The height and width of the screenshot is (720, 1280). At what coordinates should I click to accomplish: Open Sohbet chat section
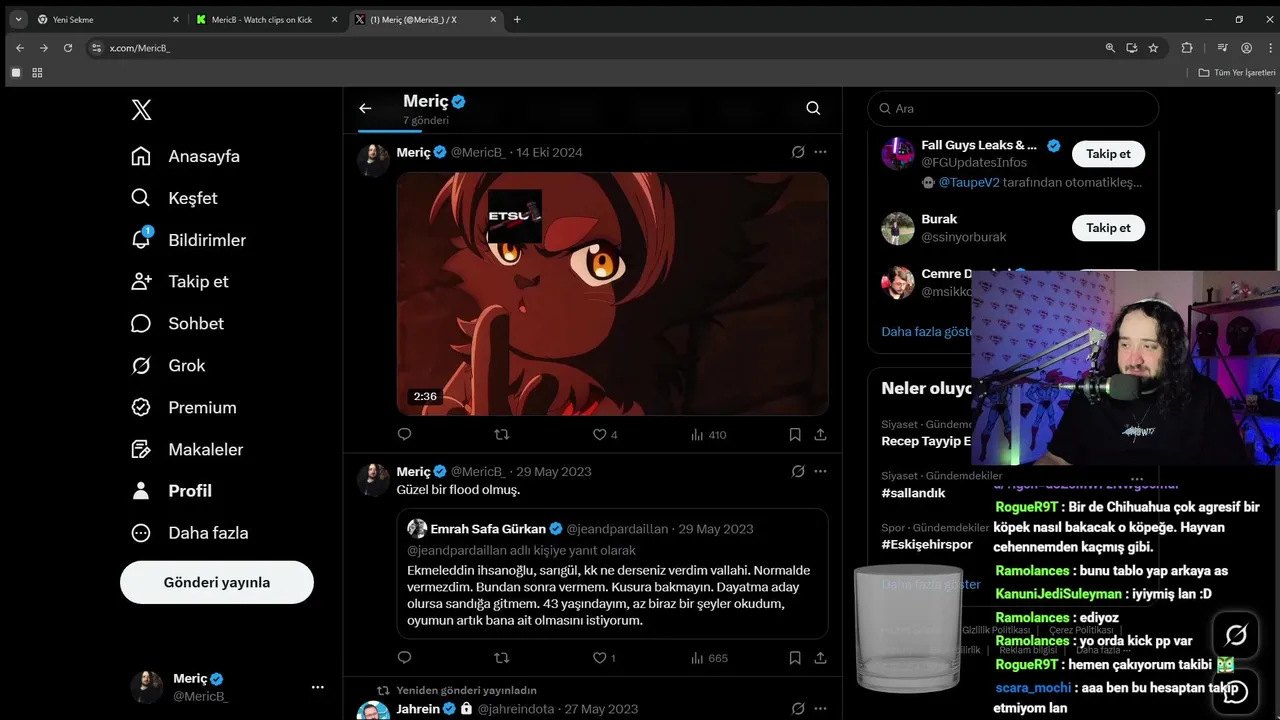[x=177, y=323]
